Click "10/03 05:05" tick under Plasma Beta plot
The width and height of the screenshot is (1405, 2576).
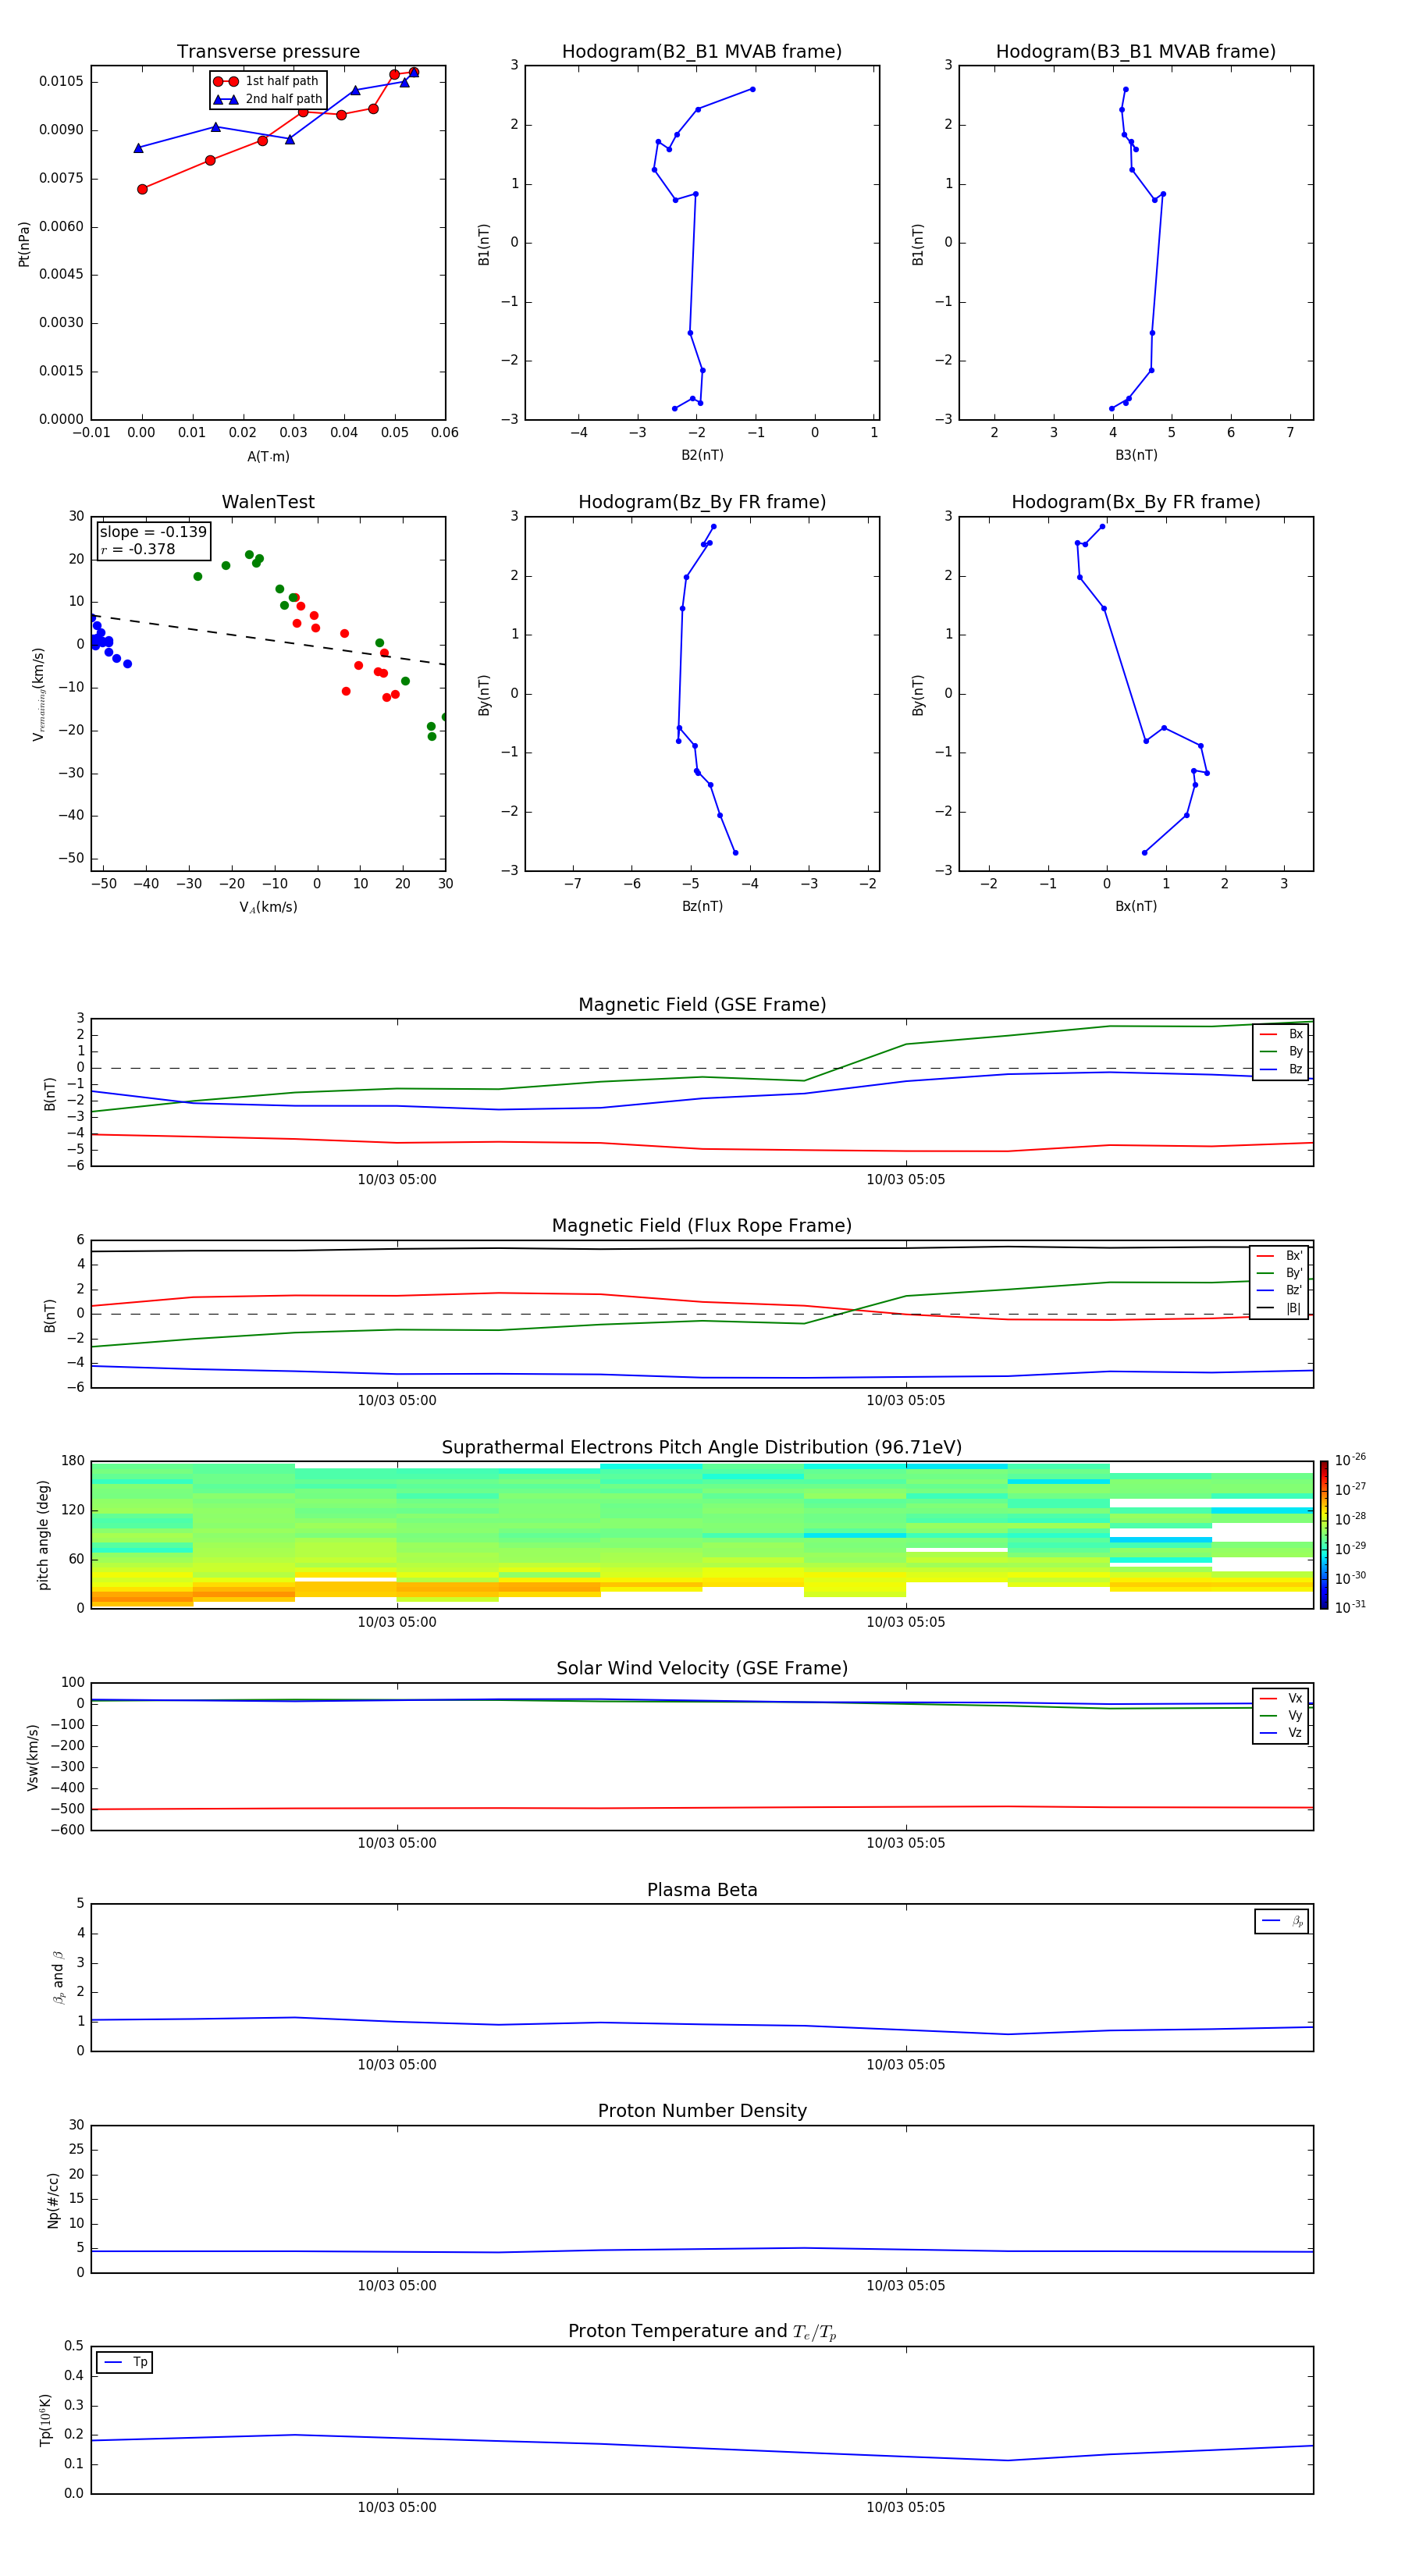[906, 2065]
